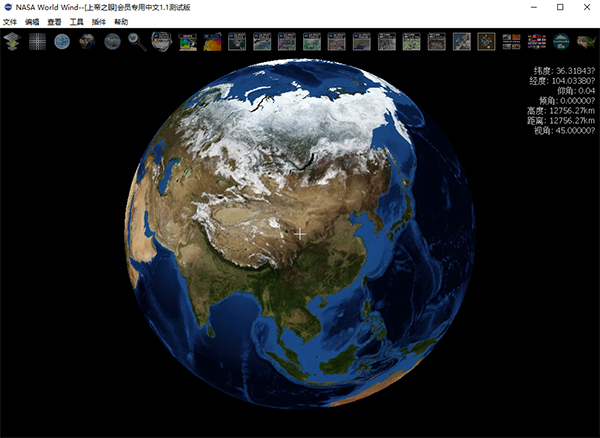Open the 工具 menu

point(77,22)
